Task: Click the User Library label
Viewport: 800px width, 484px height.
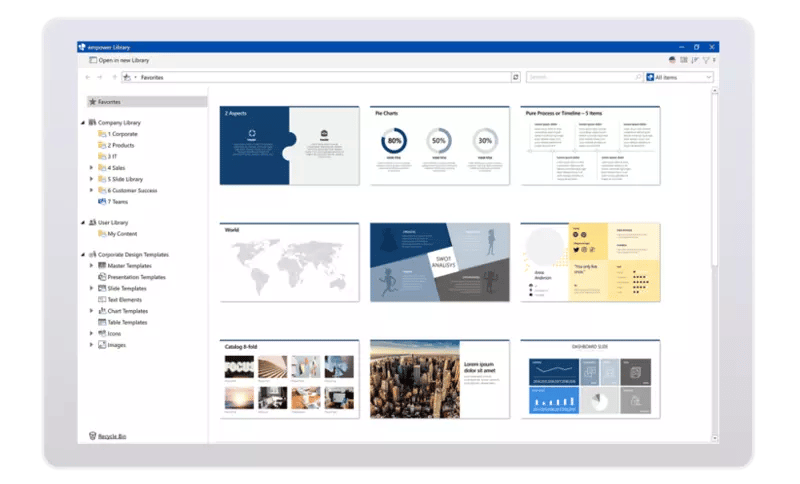Action: [x=113, y=222]
